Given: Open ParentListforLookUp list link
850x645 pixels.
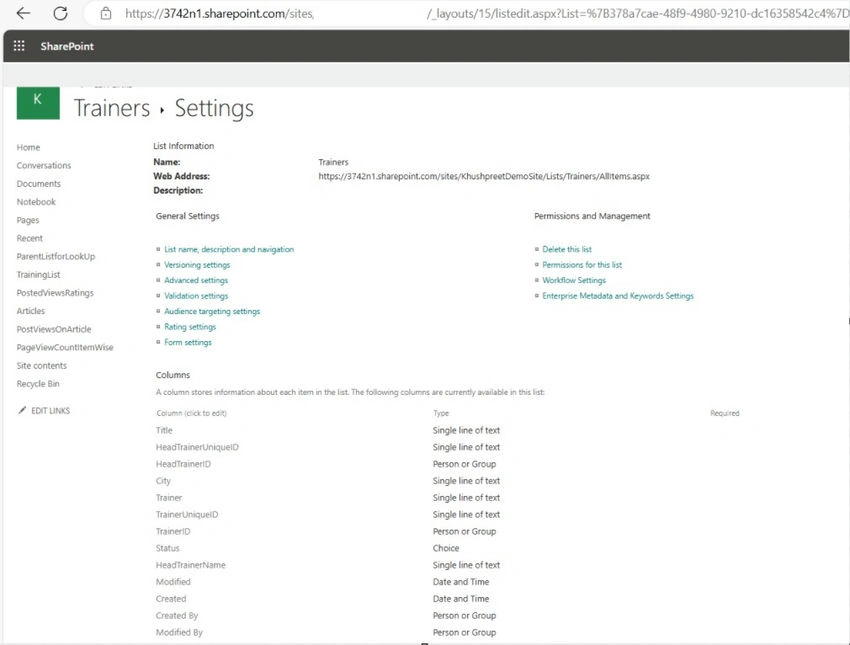Looking at the screenshot, I should click(x=56, y=256).
